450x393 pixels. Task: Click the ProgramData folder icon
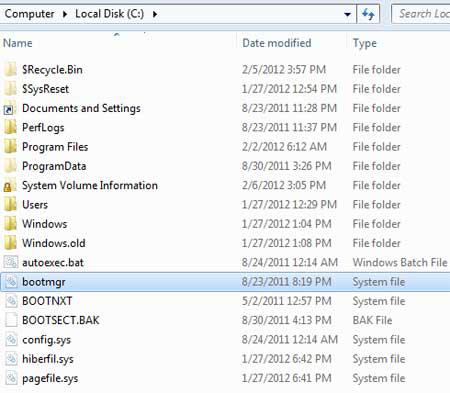tap(10, 166)
